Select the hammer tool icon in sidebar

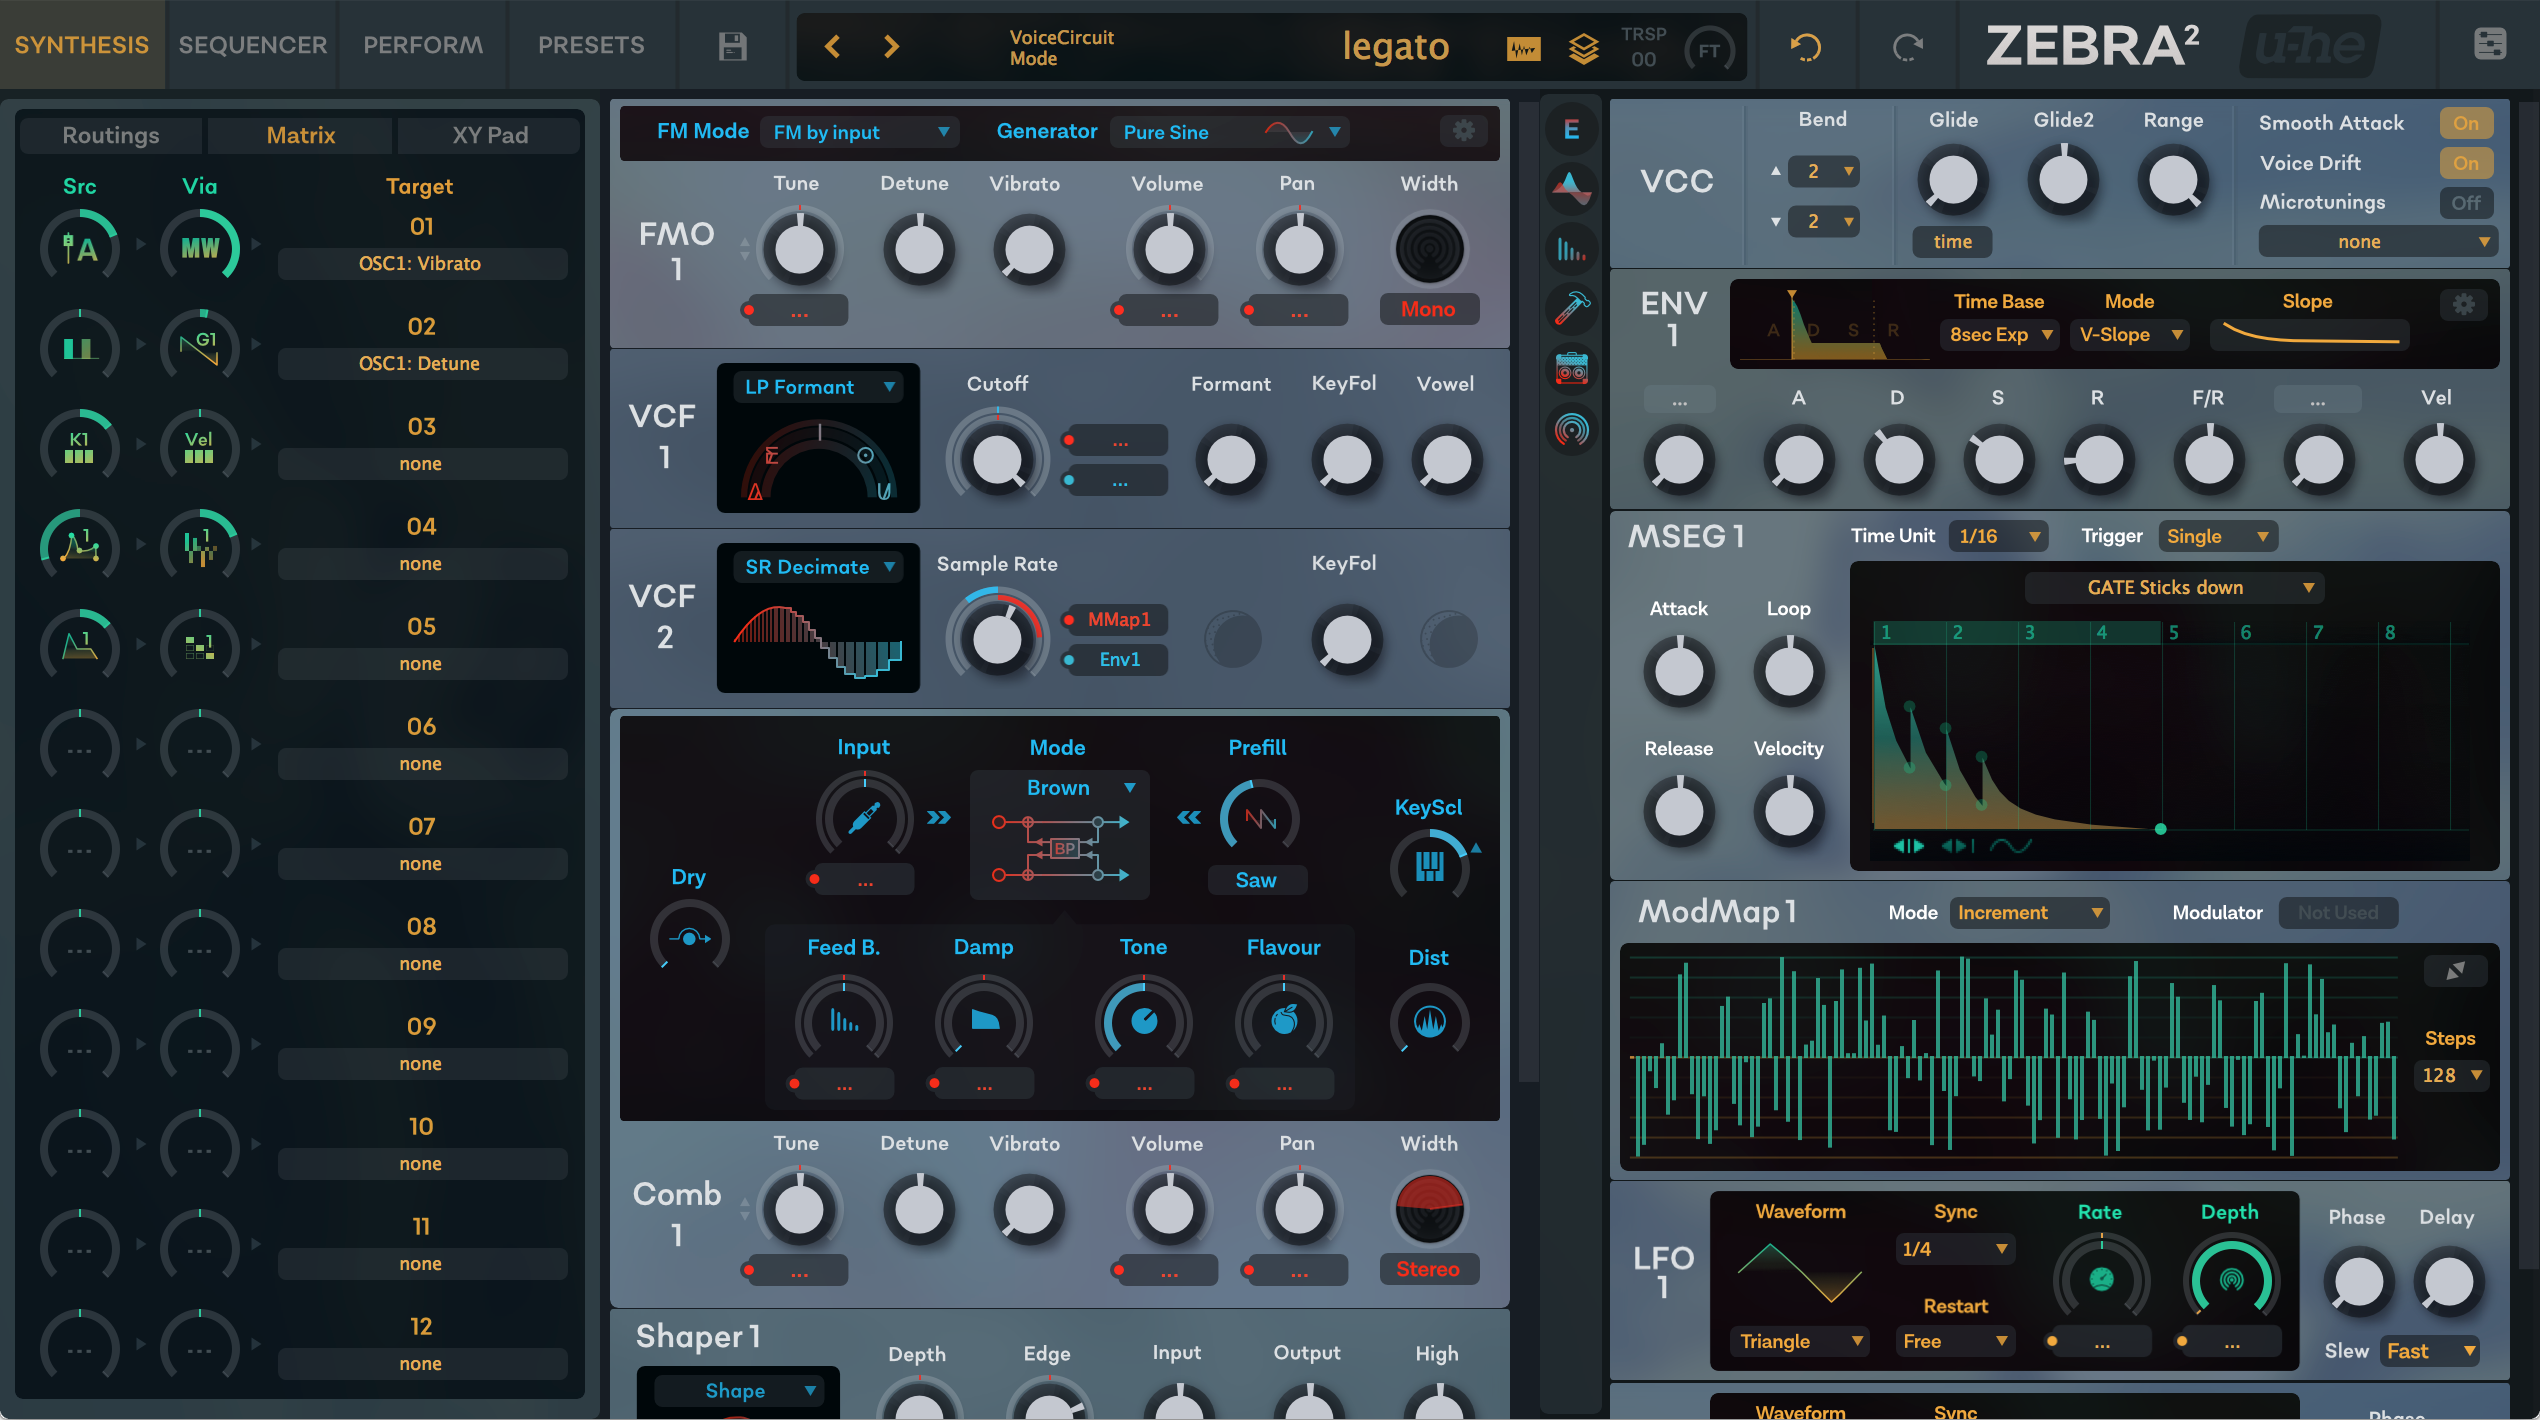coord(1572,309)
